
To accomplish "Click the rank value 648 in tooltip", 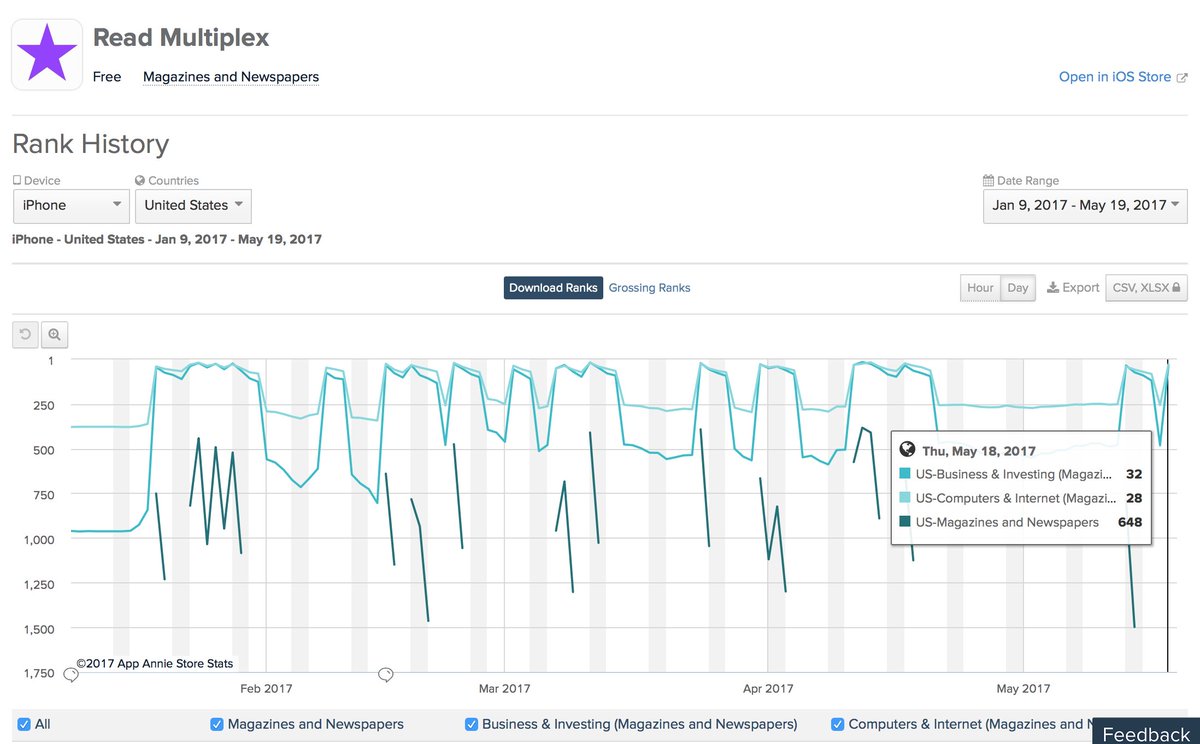I will 1130,522.
